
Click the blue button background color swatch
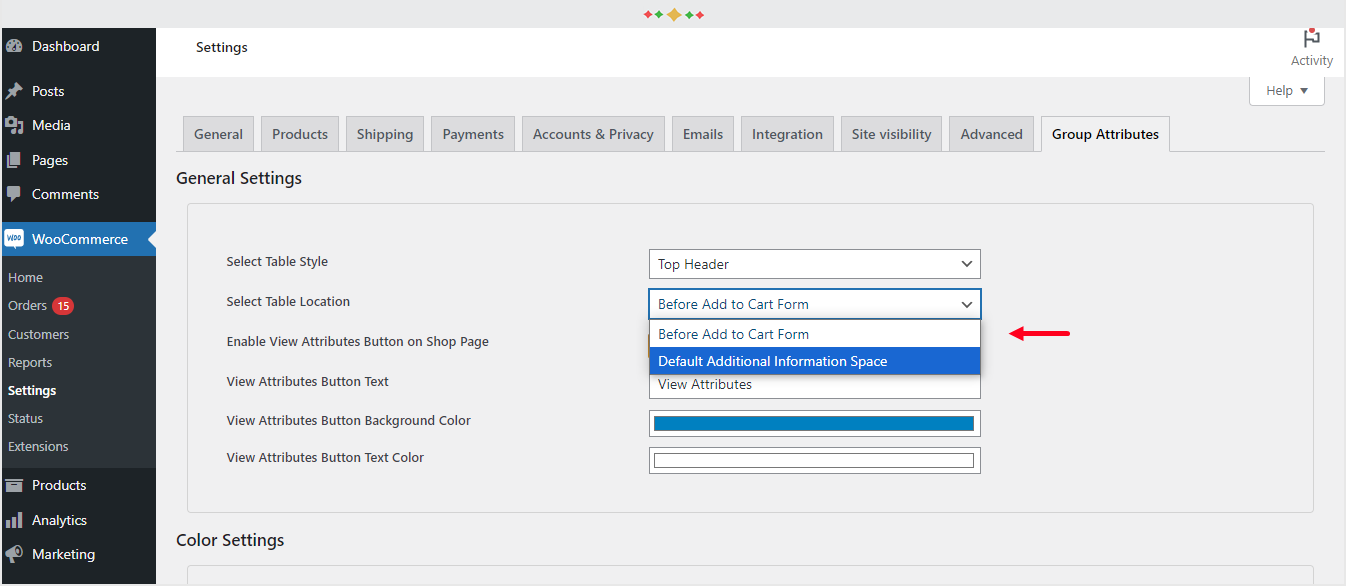(812, 422)
